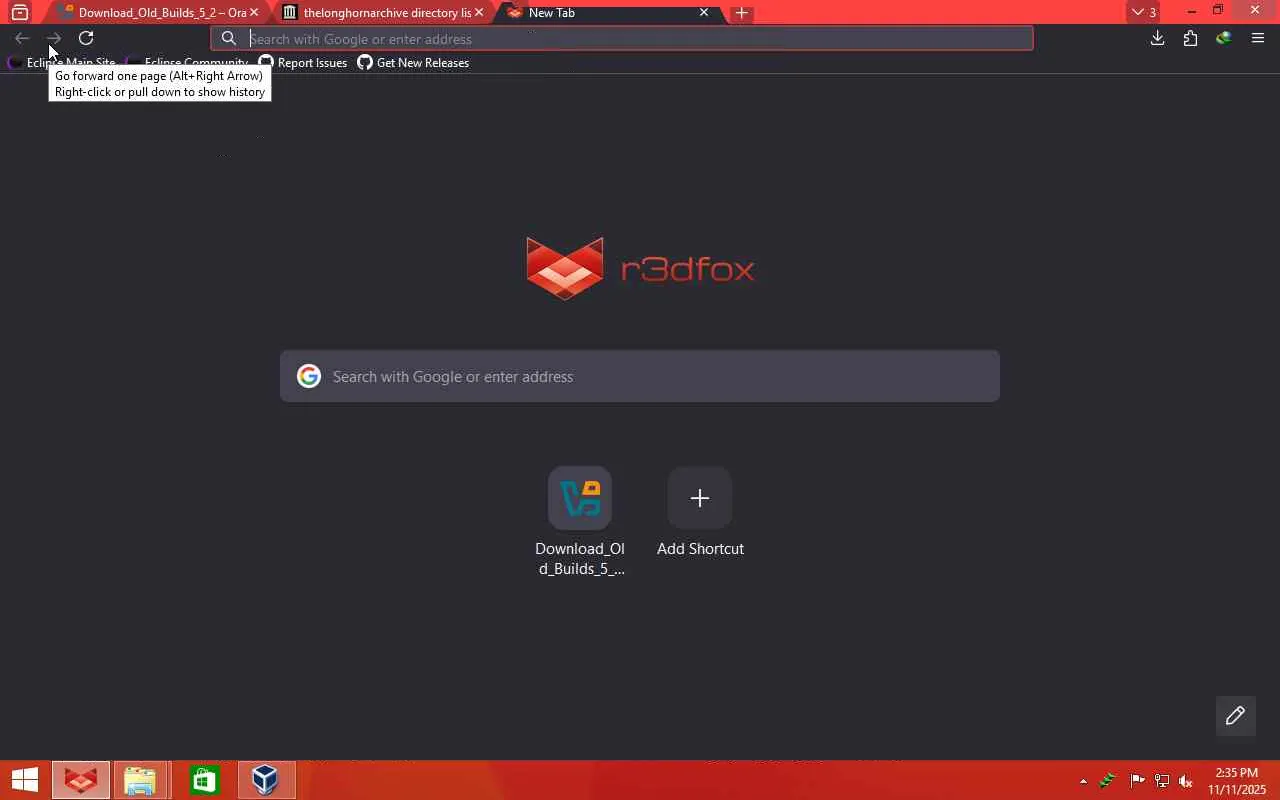The image size is (1280, 800).
Task: Reload the current page
Action: 86,38
